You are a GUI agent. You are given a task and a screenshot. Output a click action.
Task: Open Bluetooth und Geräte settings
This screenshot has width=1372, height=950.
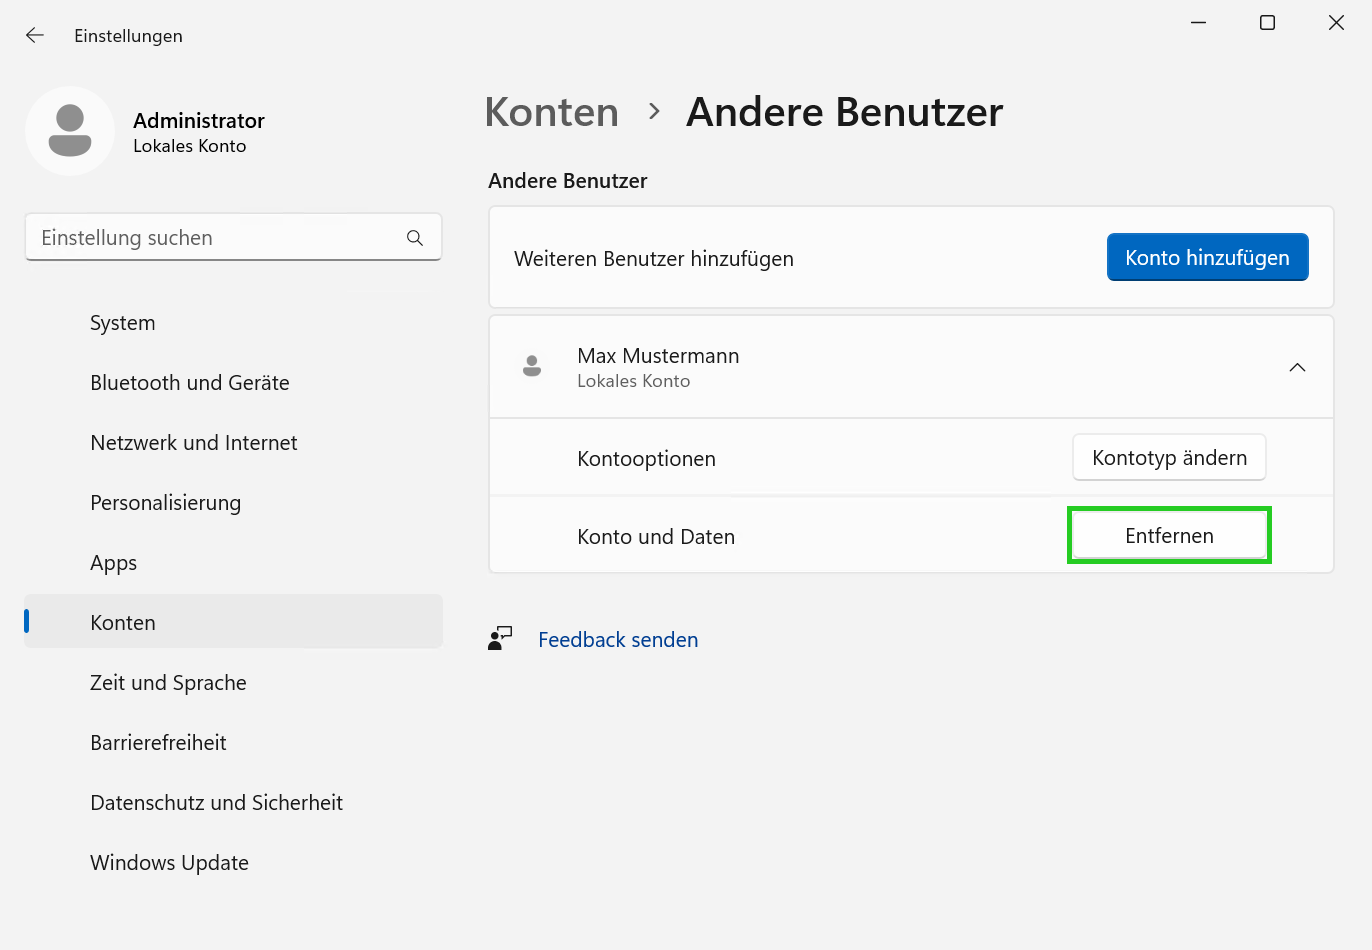coord(189,382)
